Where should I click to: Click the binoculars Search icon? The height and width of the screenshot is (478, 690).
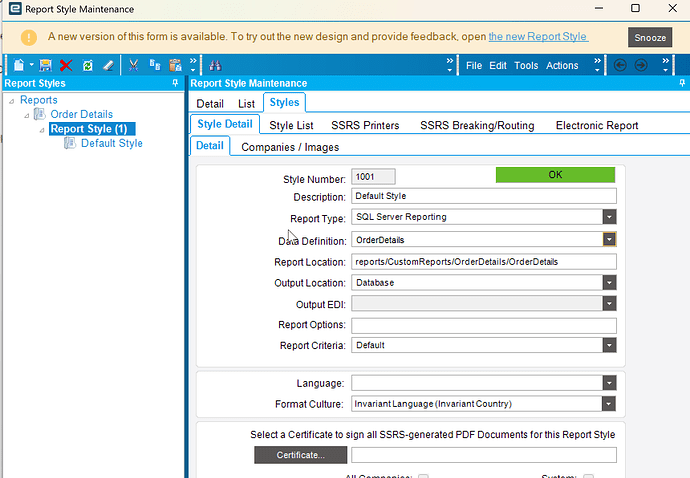click(x=215, y=66)
